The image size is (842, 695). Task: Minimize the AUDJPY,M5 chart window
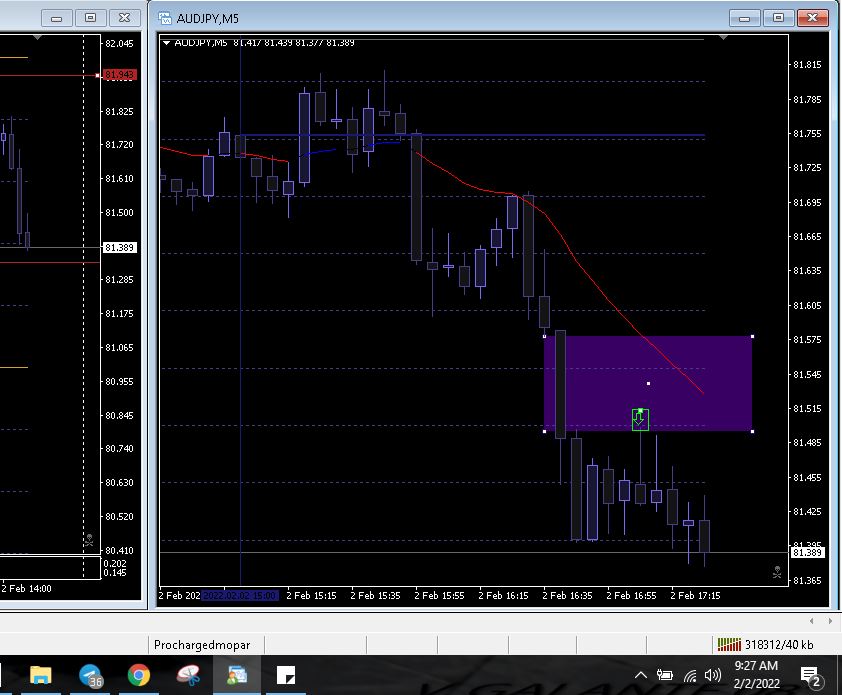(x=744, y=18)
